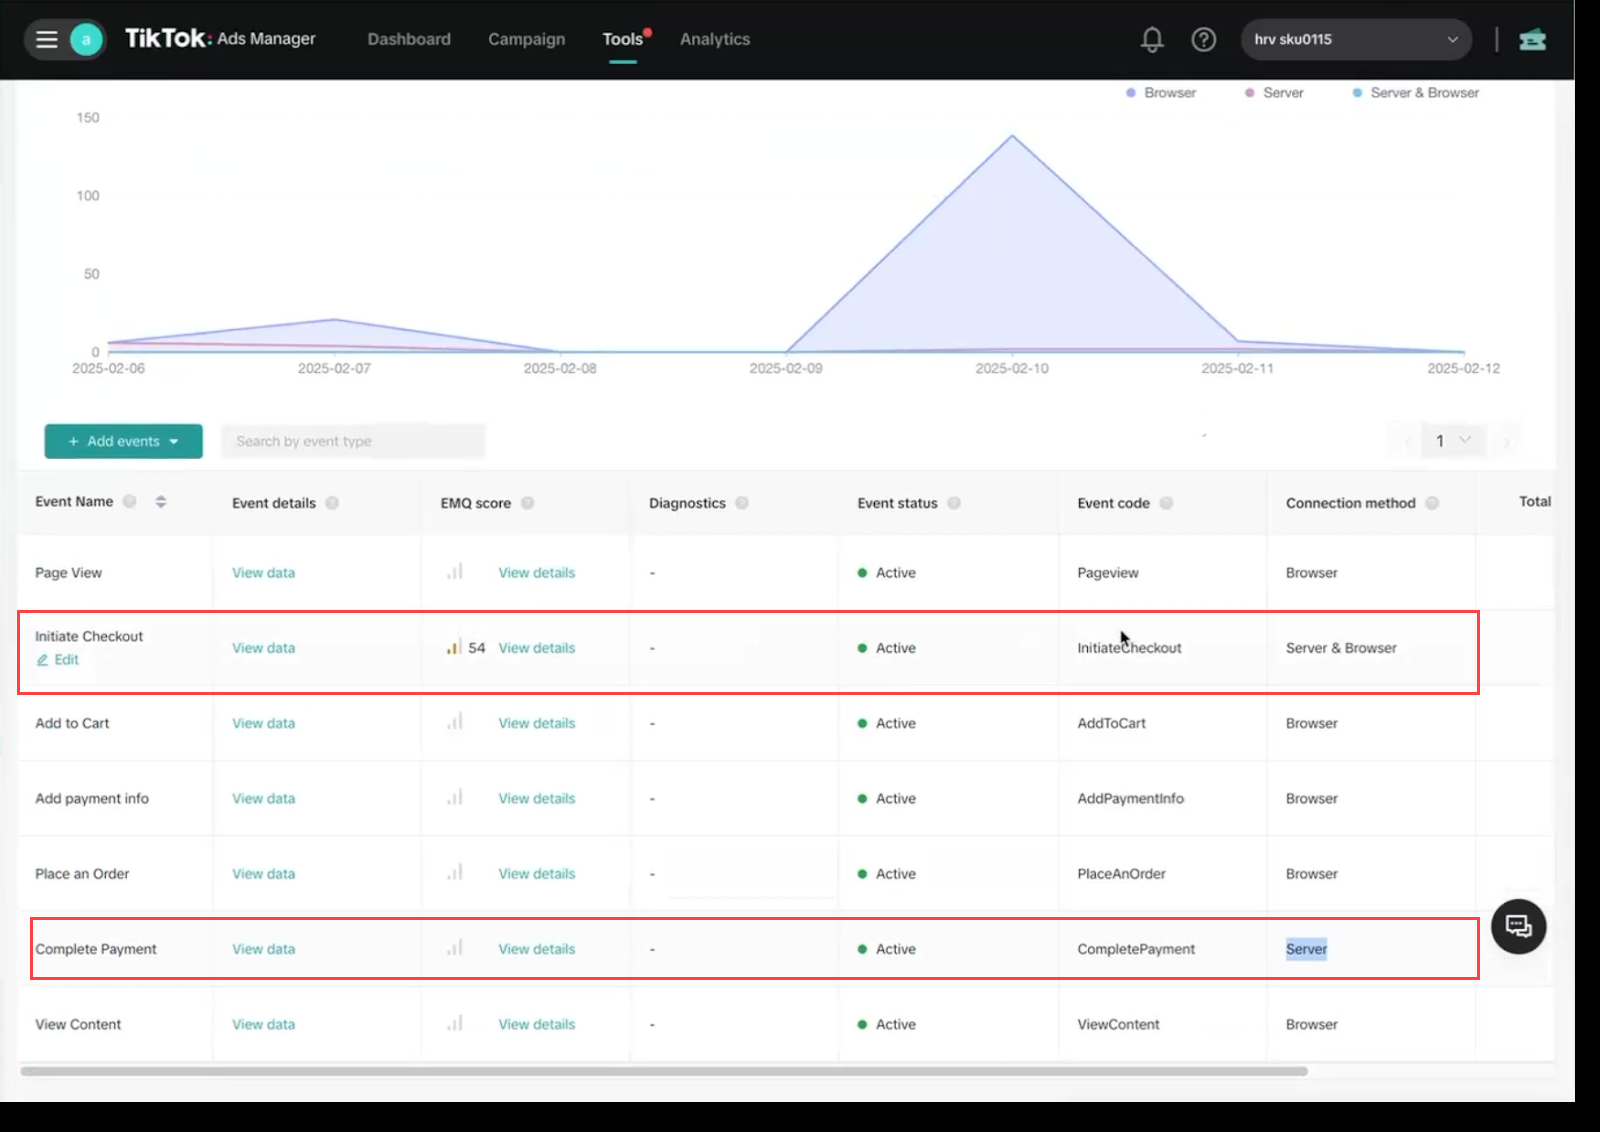The image size is (1600, 1132).
Task: Open the hamburger navigation menu
Action: (47, 40)
